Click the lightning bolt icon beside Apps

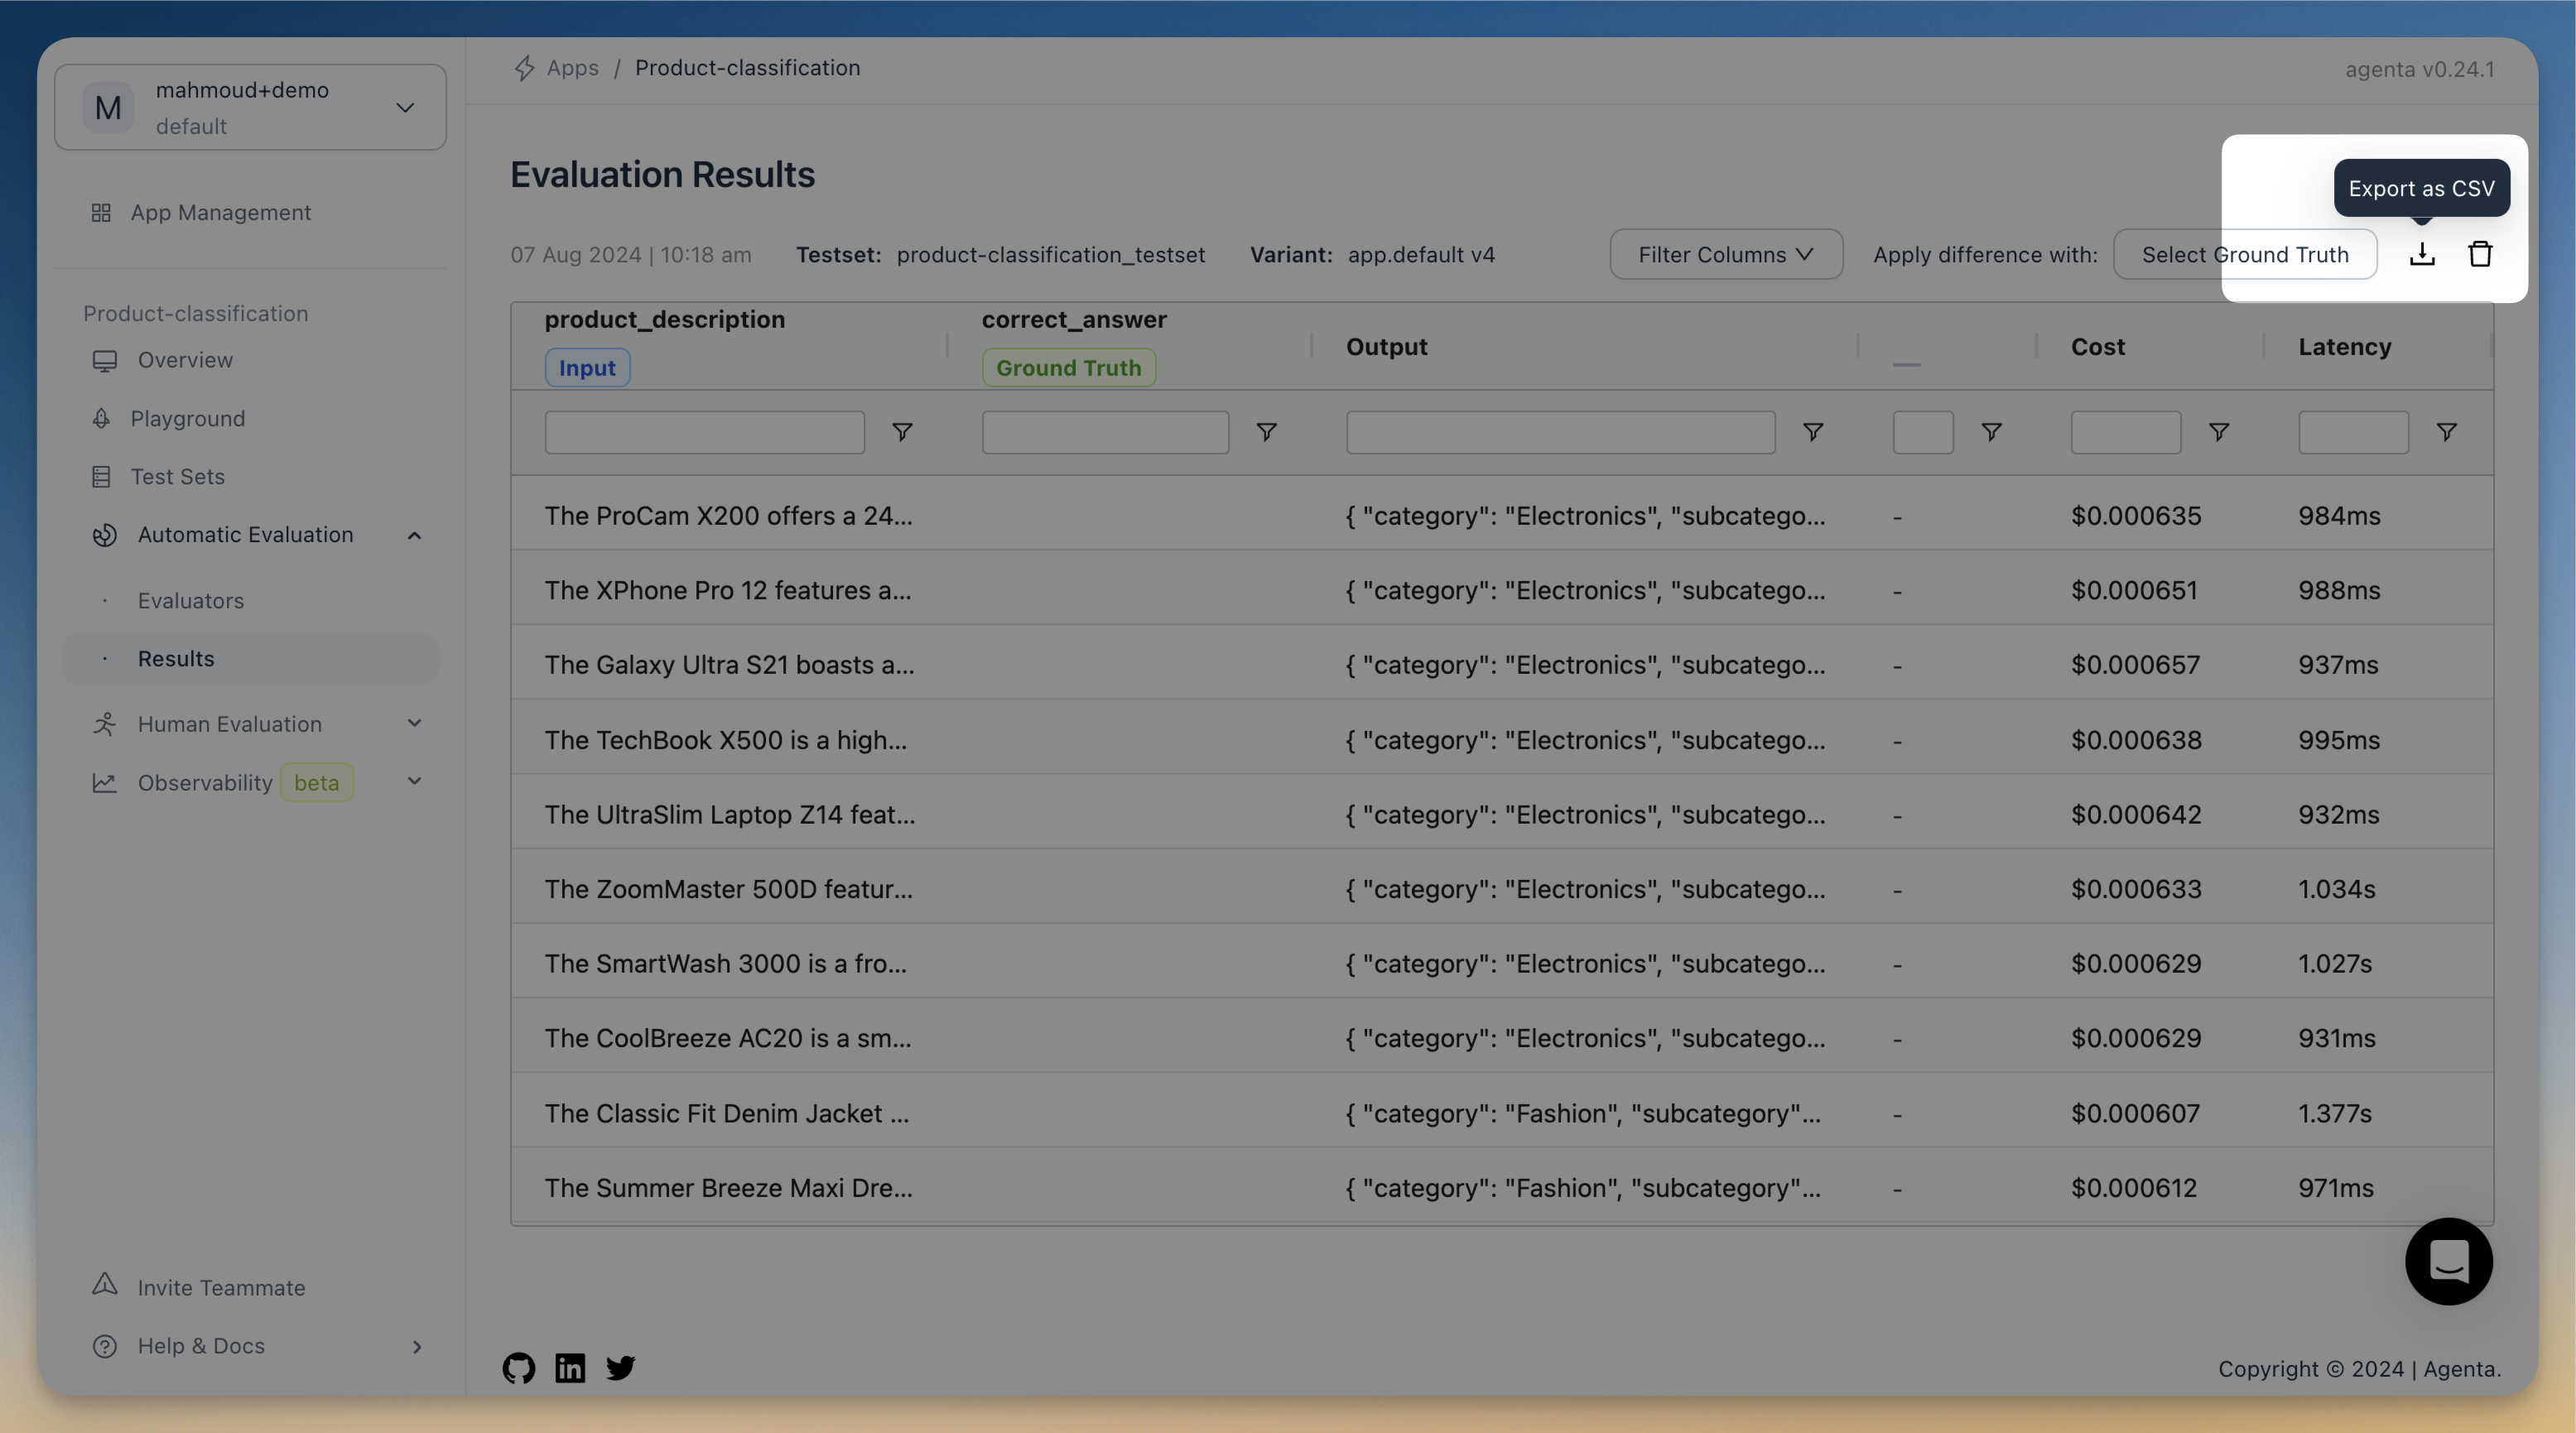click(x=524, y=68)
